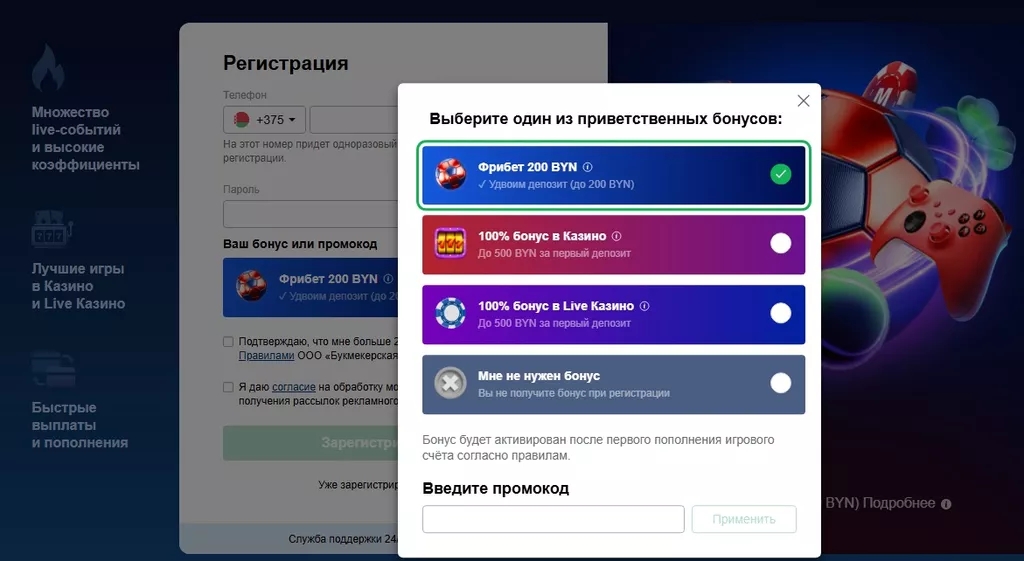This screenshot has width=1024, height=561.
Task: Focus the Введите промокод input field
Action: tap(553, 519)
